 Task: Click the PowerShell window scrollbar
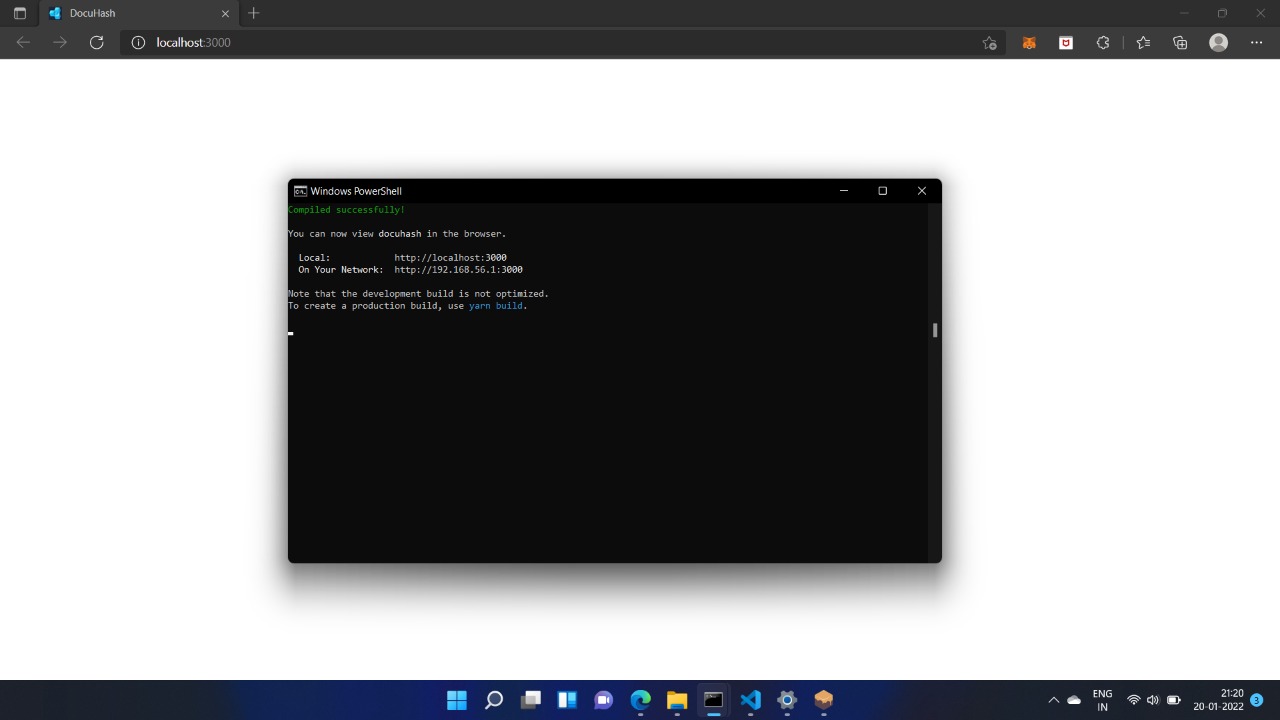click(933, 330)
